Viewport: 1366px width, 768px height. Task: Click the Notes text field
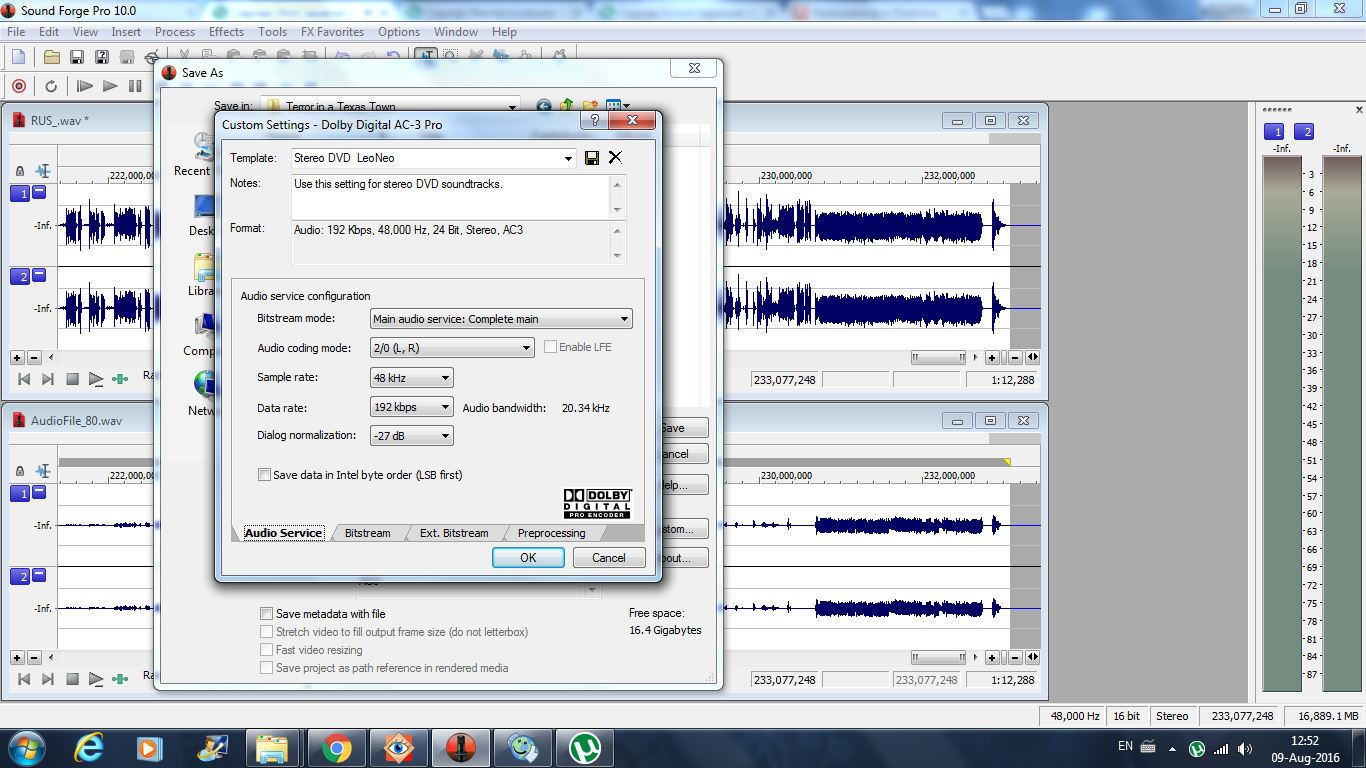458,197
